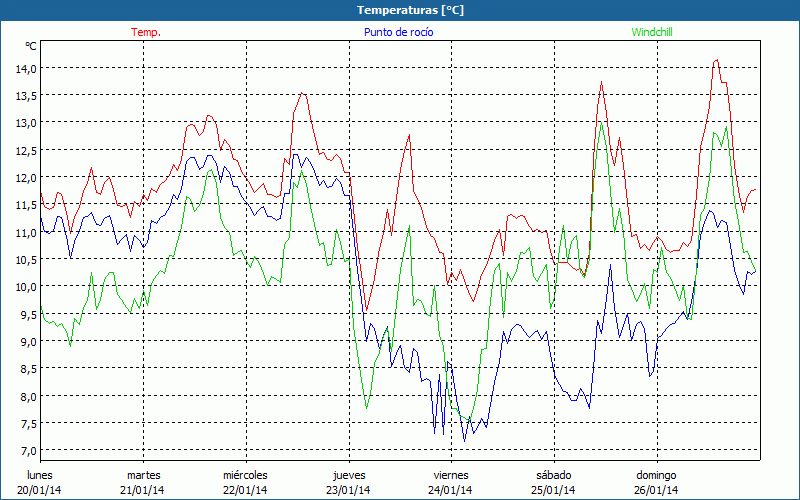Click the 12,5 value on the y-axis
The height and width of the screenshot is (500, 800).
[x=25, y=150]
